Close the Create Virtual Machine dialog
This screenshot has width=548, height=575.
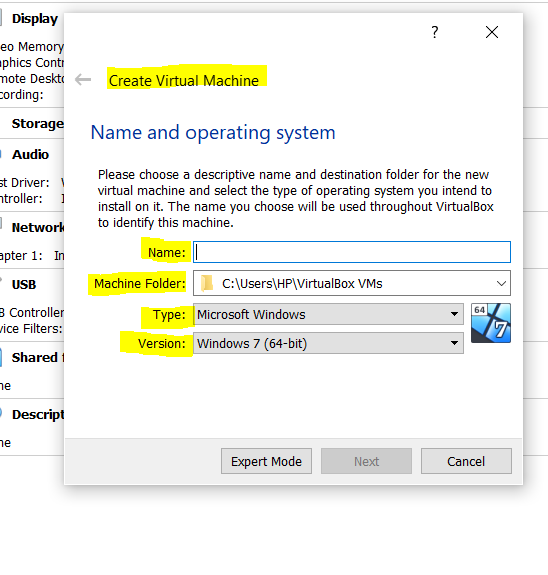492,32
